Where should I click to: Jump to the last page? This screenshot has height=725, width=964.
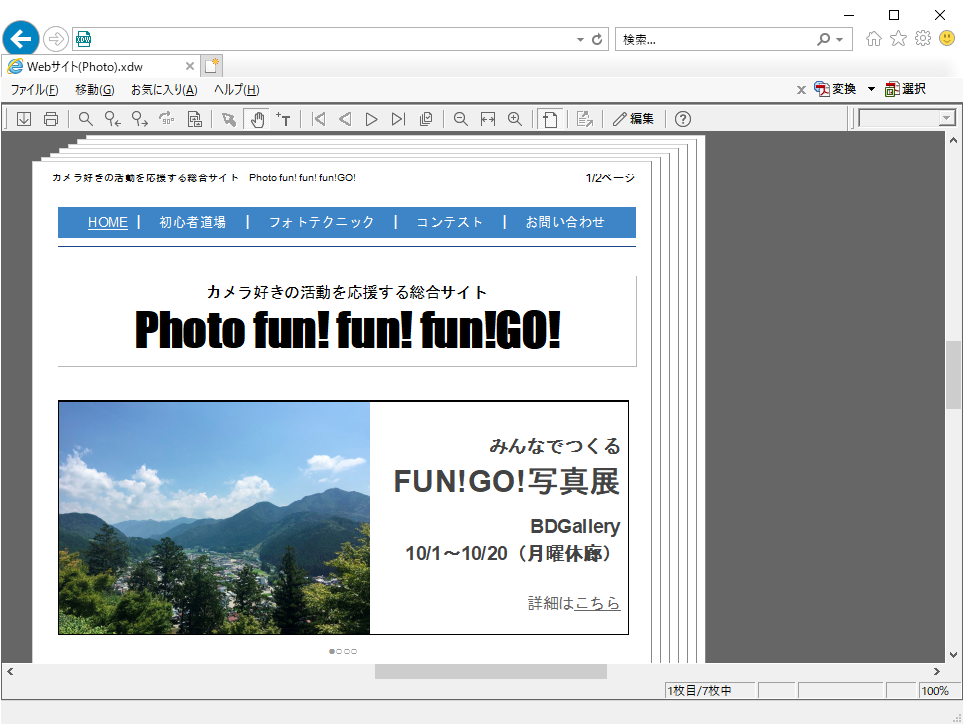click(397, 119)
